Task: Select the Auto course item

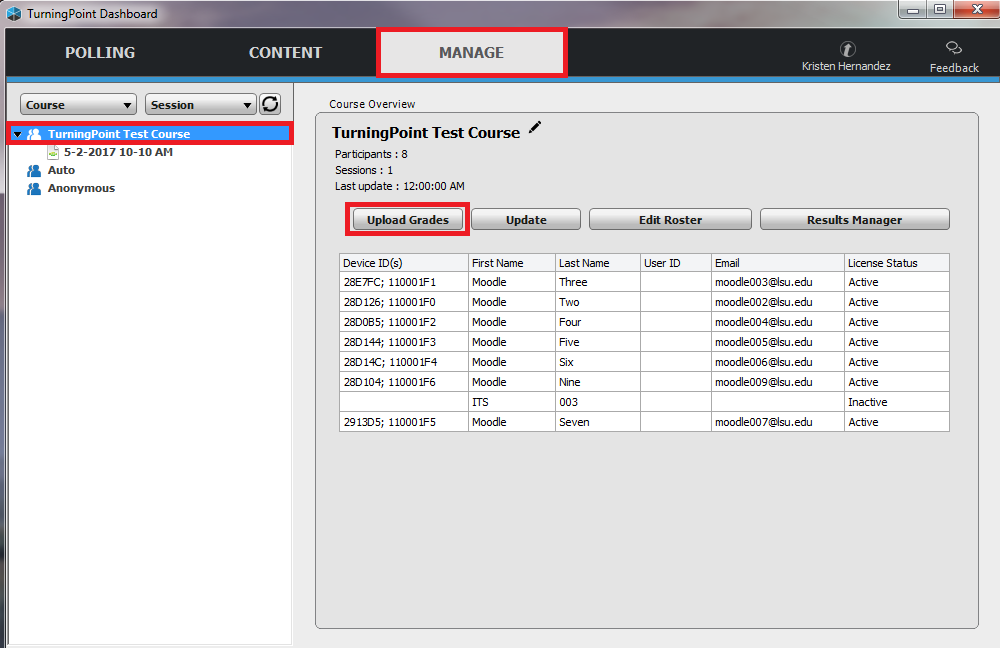Action: coord(61,170)
